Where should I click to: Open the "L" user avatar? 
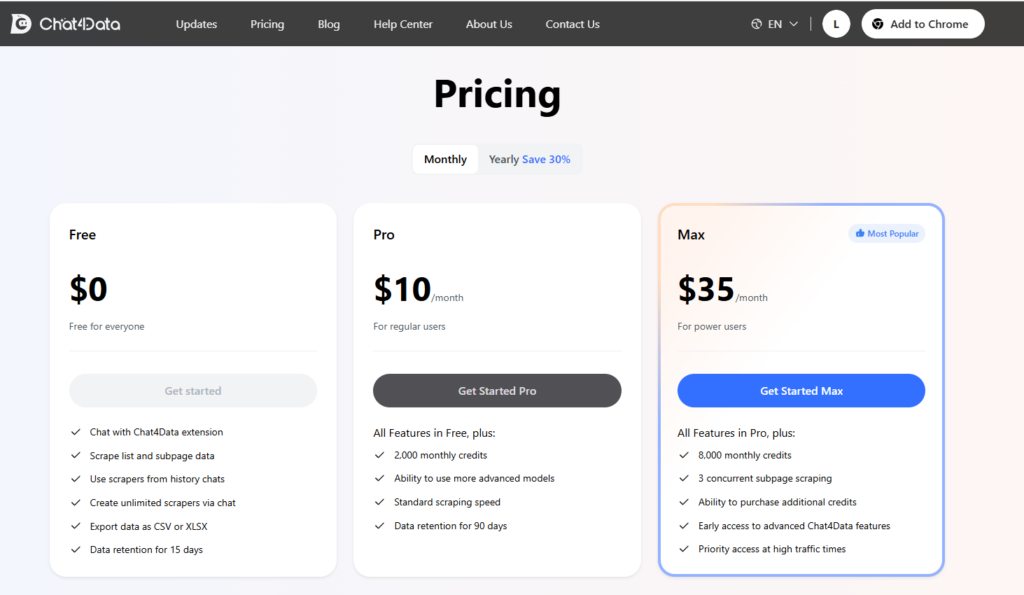tap(836, 23)
